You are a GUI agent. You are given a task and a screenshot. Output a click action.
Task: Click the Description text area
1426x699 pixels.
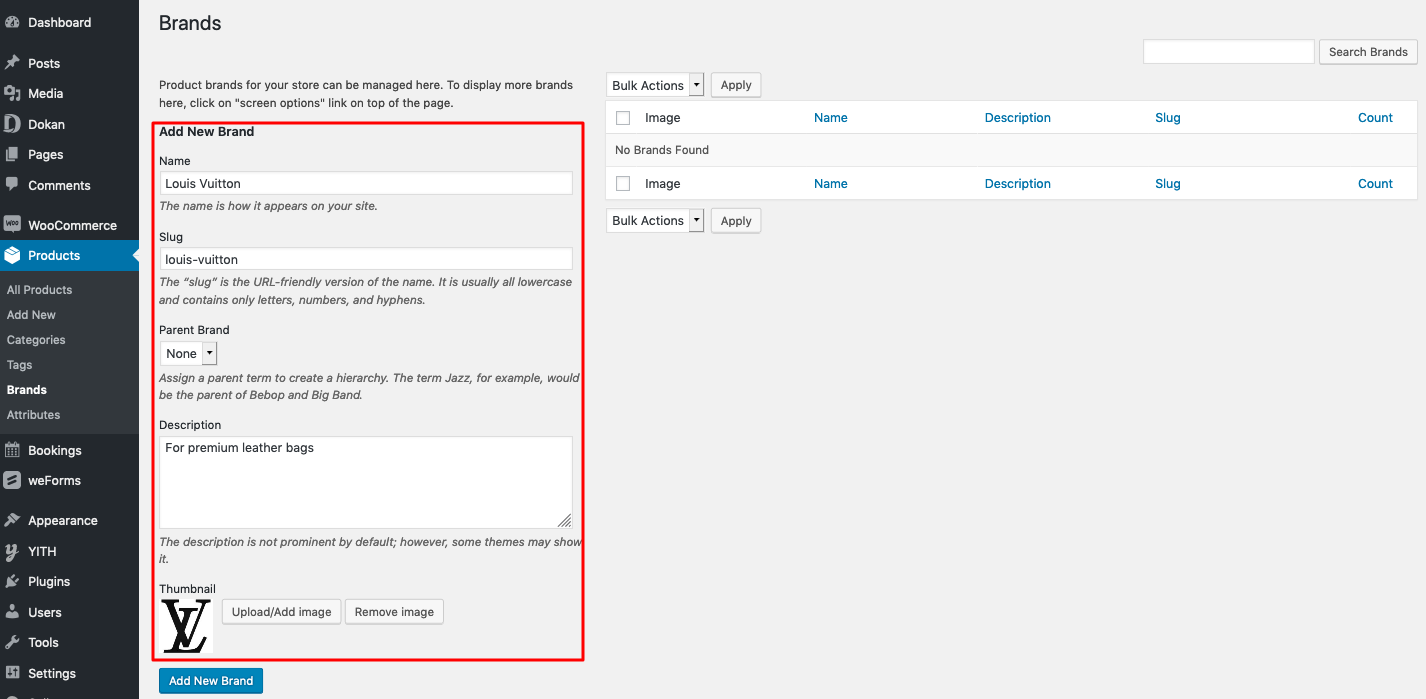pos(366,482)
